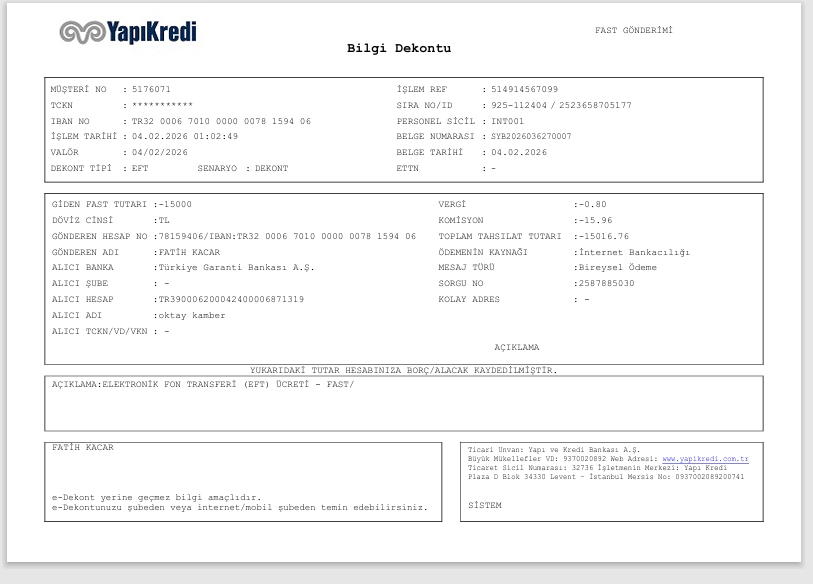The image size is (813, 584).
Task: Click the SIRA NO/ID value 925-112404
Action: click(x=518, y=105)
